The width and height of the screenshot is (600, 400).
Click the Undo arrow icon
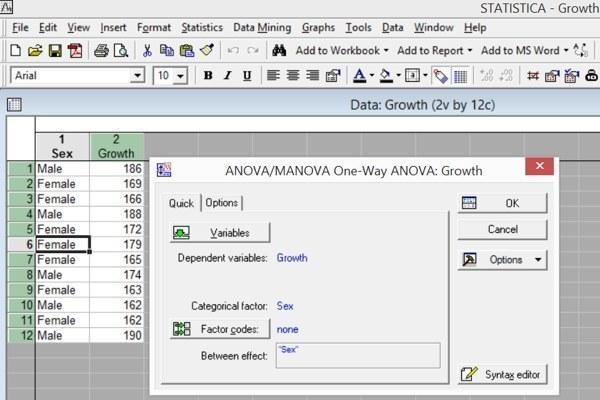(233, 51)
